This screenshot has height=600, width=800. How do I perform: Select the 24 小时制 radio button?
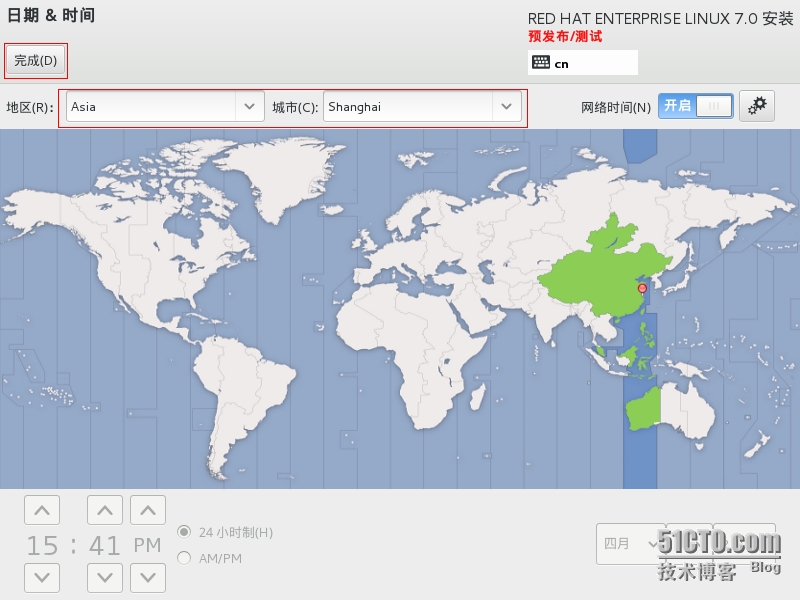click(184, 532)
